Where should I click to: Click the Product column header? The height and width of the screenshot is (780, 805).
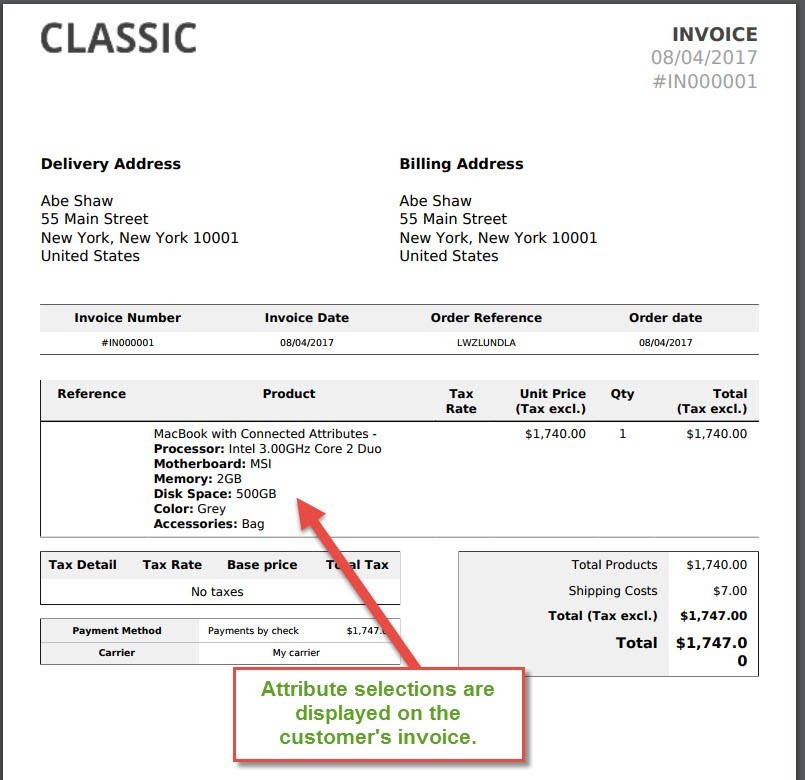[x=289, y=394]
